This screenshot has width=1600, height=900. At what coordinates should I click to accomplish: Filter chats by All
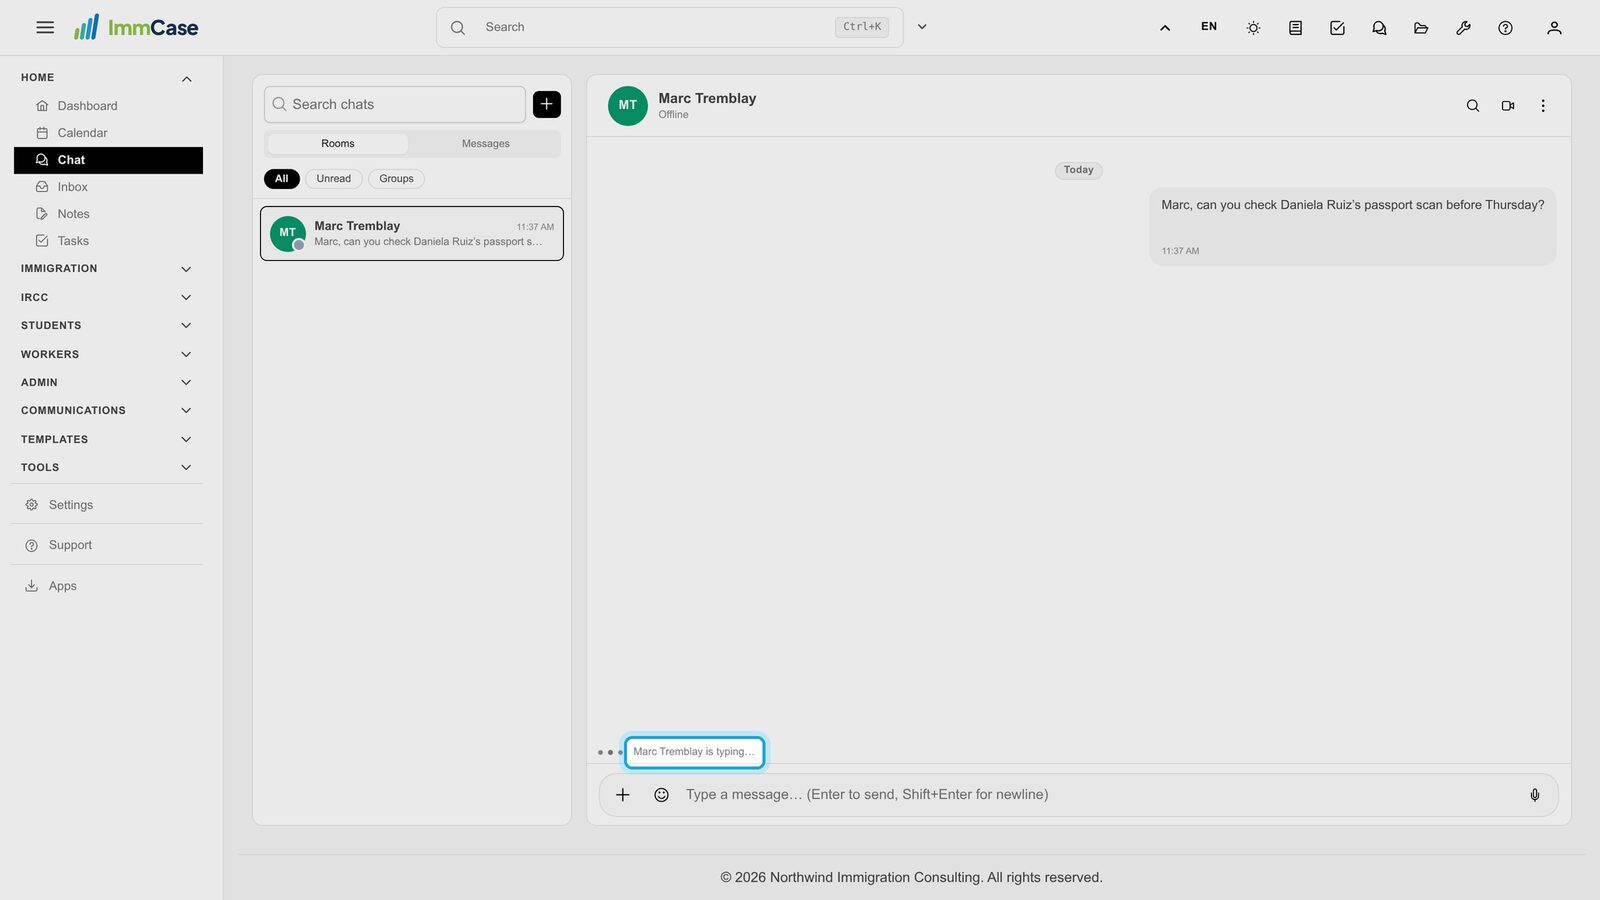coord(282,179)
